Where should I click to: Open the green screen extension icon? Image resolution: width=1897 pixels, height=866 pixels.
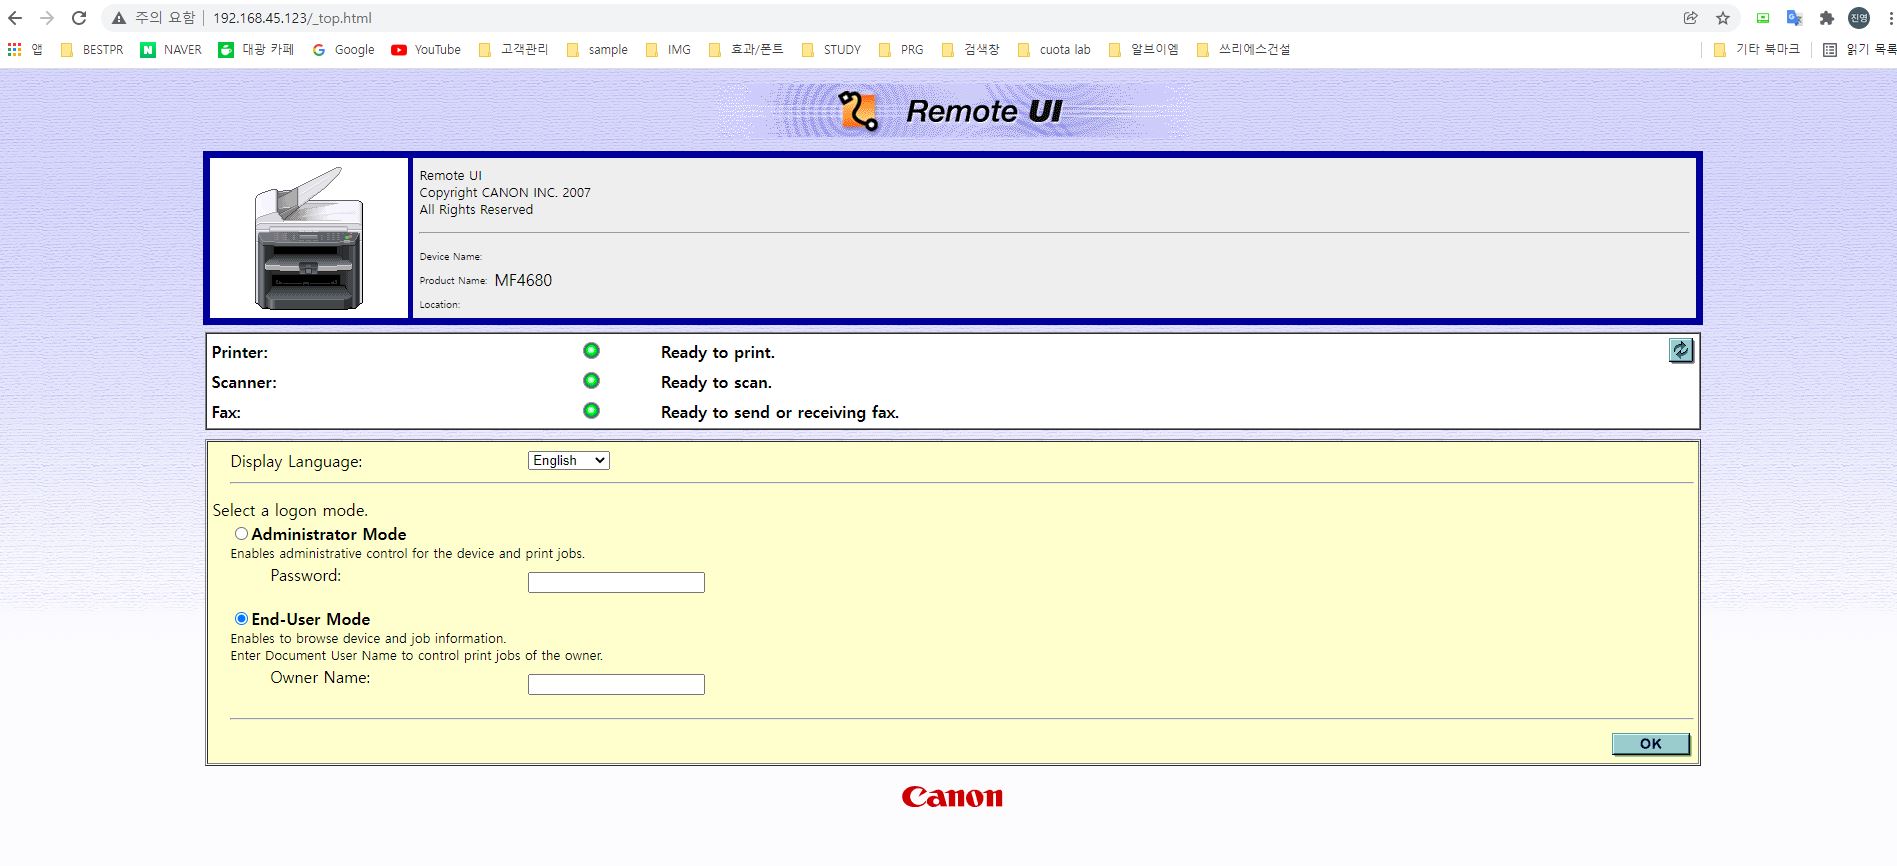[1763, 18]
